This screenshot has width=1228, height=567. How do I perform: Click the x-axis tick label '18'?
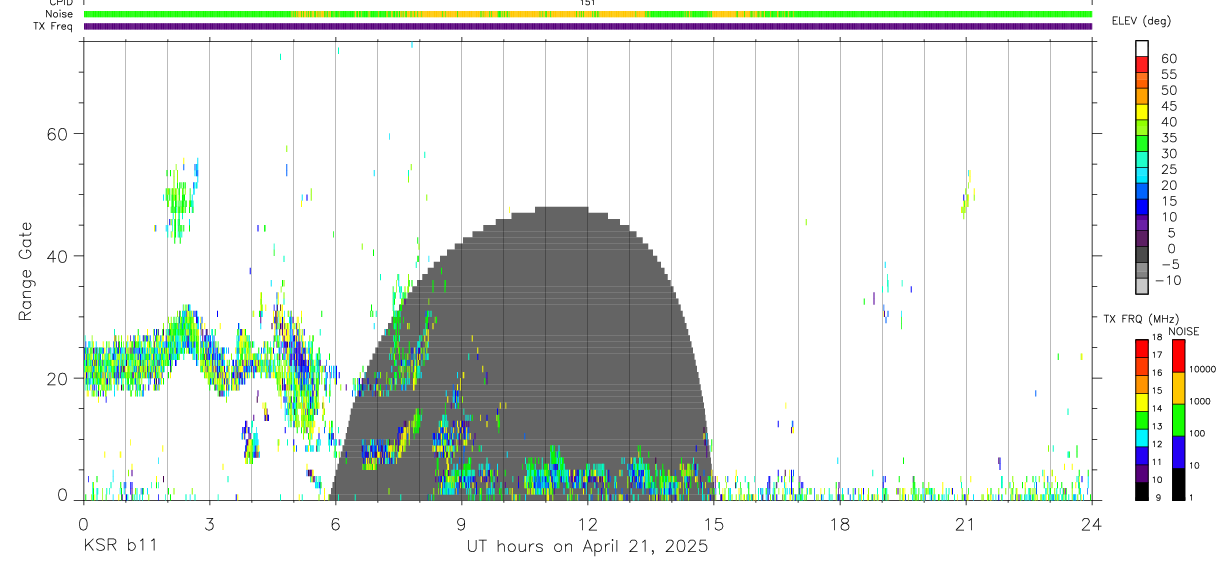839,523
